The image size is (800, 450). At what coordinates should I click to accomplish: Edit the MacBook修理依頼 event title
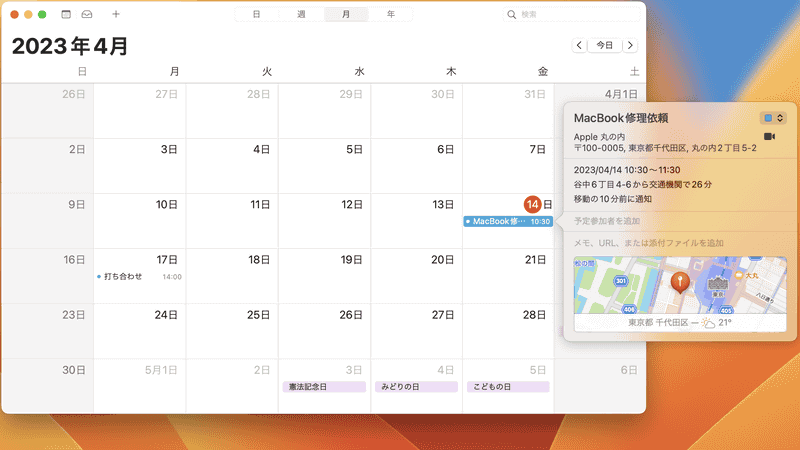tap(621, 118)
